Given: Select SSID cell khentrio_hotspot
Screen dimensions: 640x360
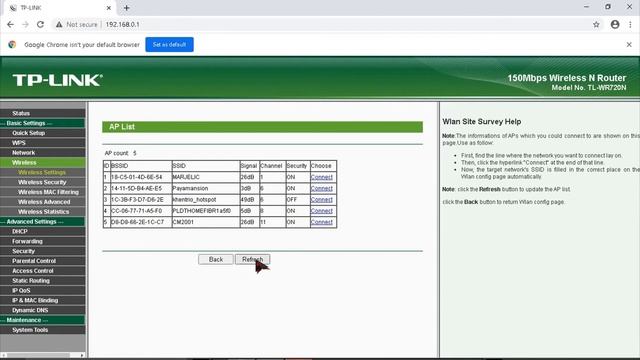Looking at the screenshot, I should [205, 200].
